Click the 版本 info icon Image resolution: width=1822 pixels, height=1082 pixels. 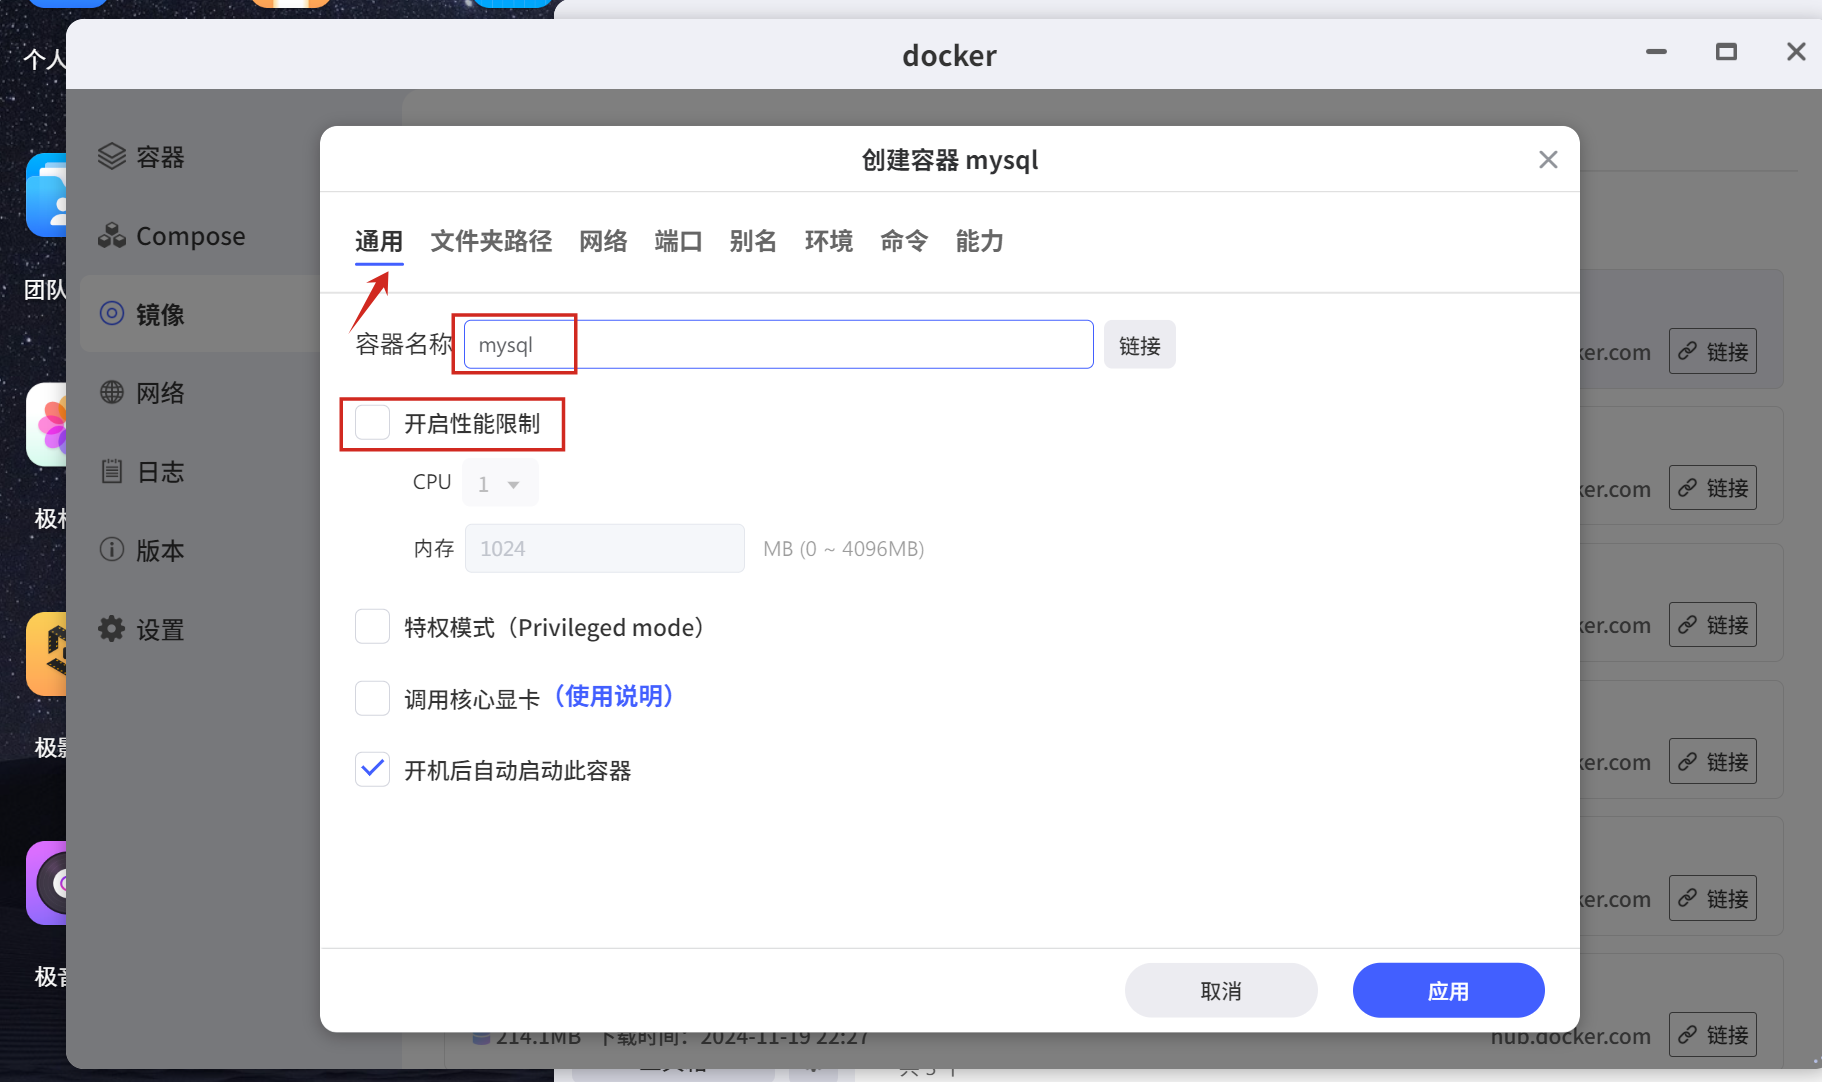point(112,550)
